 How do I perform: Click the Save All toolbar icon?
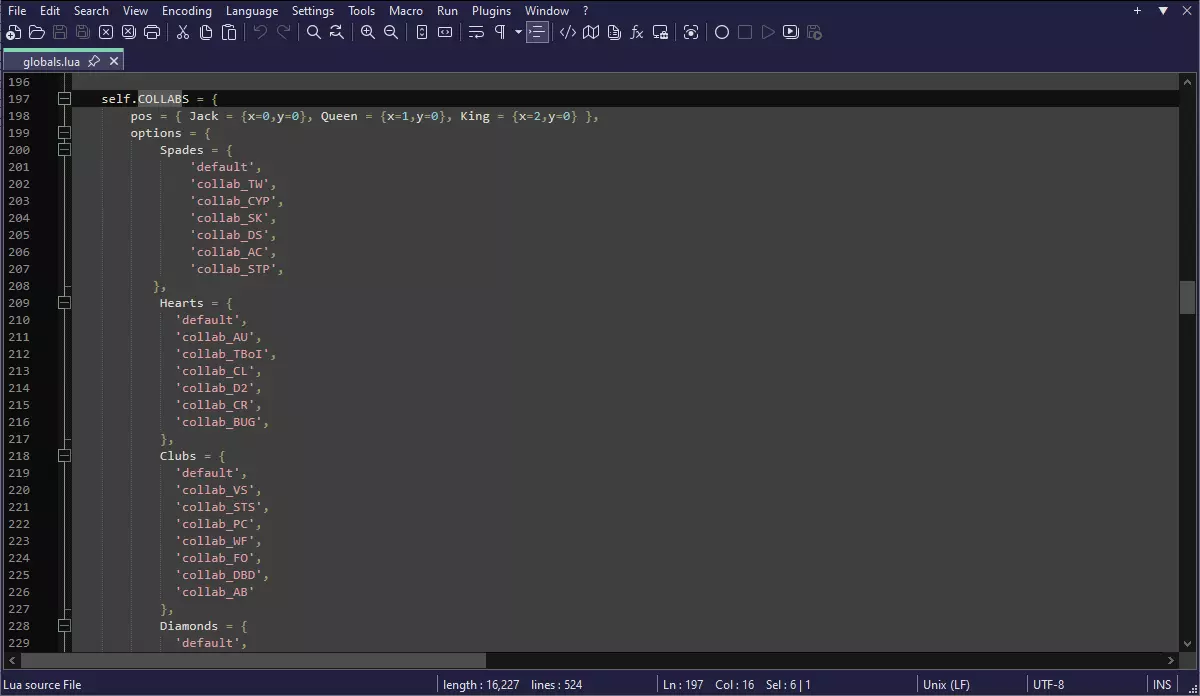click(x=83, y=32)
